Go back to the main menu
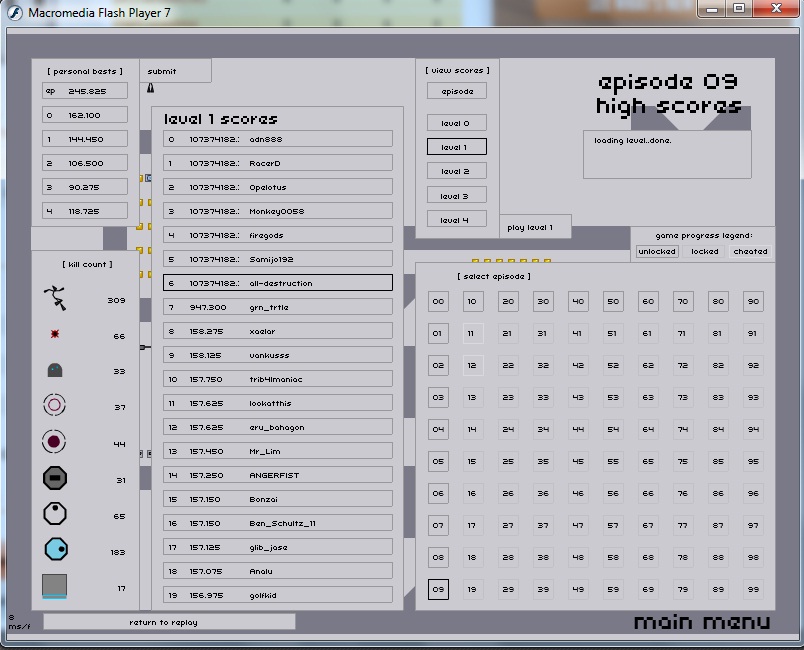Screen dimensions: 804x650 point(701,622)
